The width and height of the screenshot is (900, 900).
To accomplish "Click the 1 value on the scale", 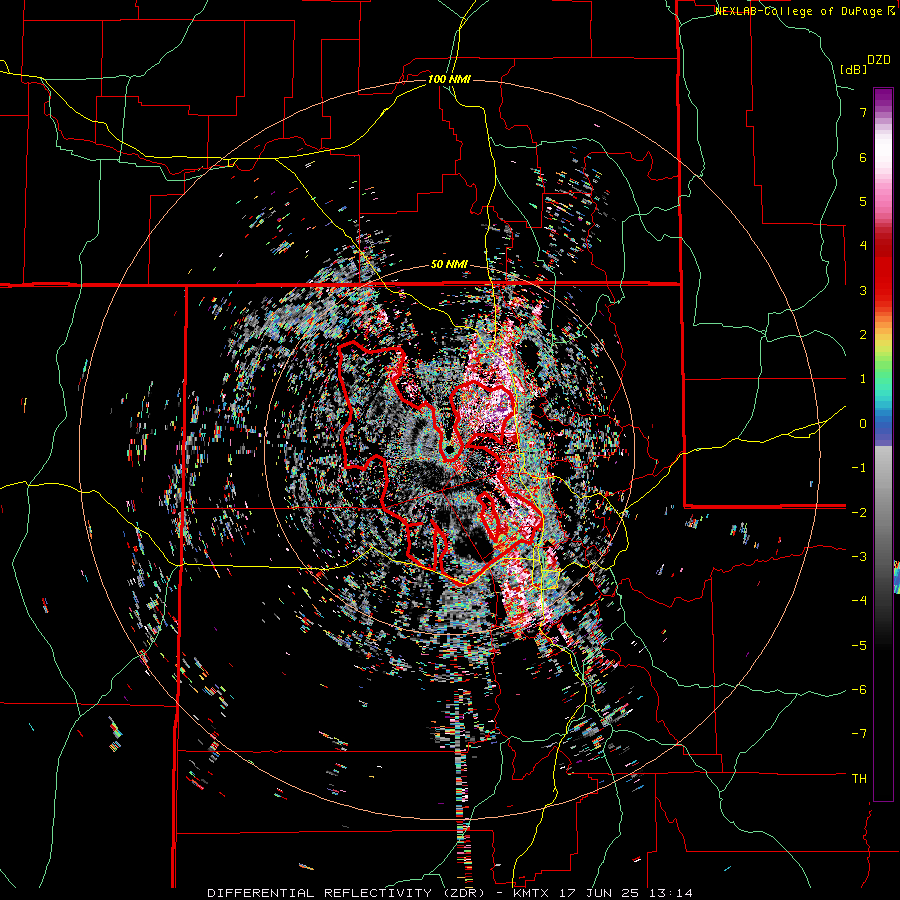I will coord(863,379).
